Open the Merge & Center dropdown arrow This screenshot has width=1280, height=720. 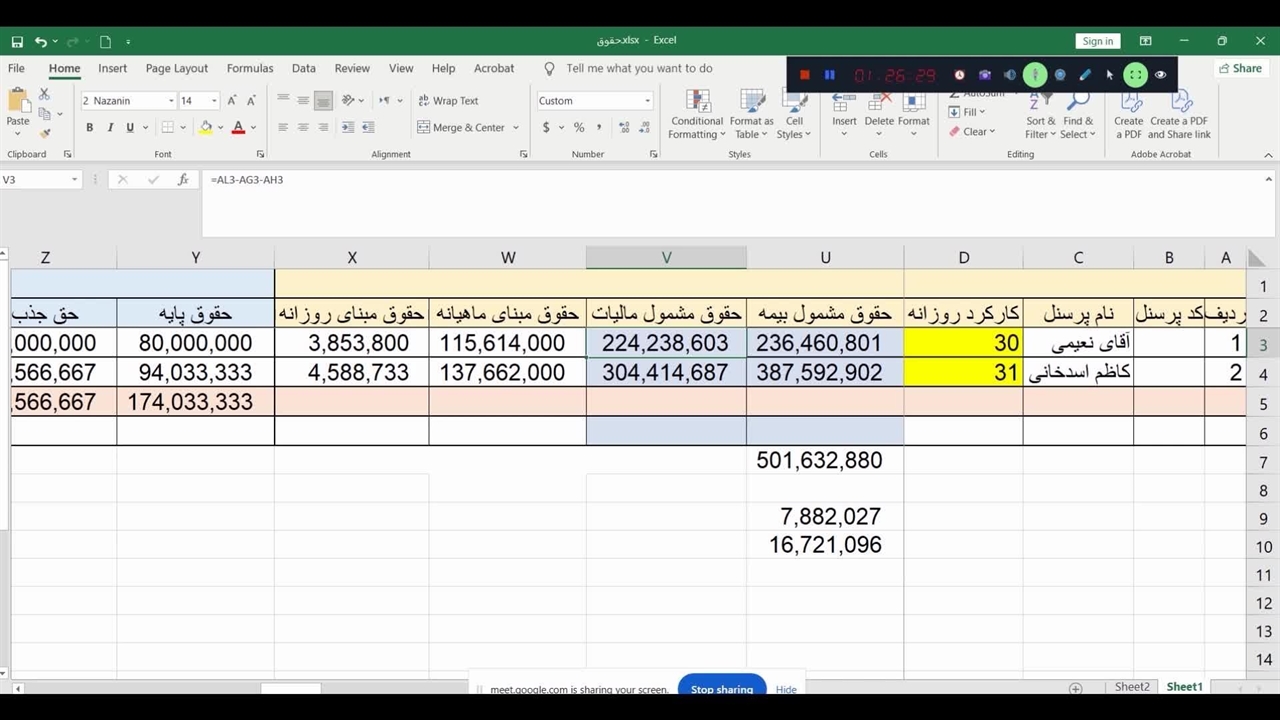[516, 128]
